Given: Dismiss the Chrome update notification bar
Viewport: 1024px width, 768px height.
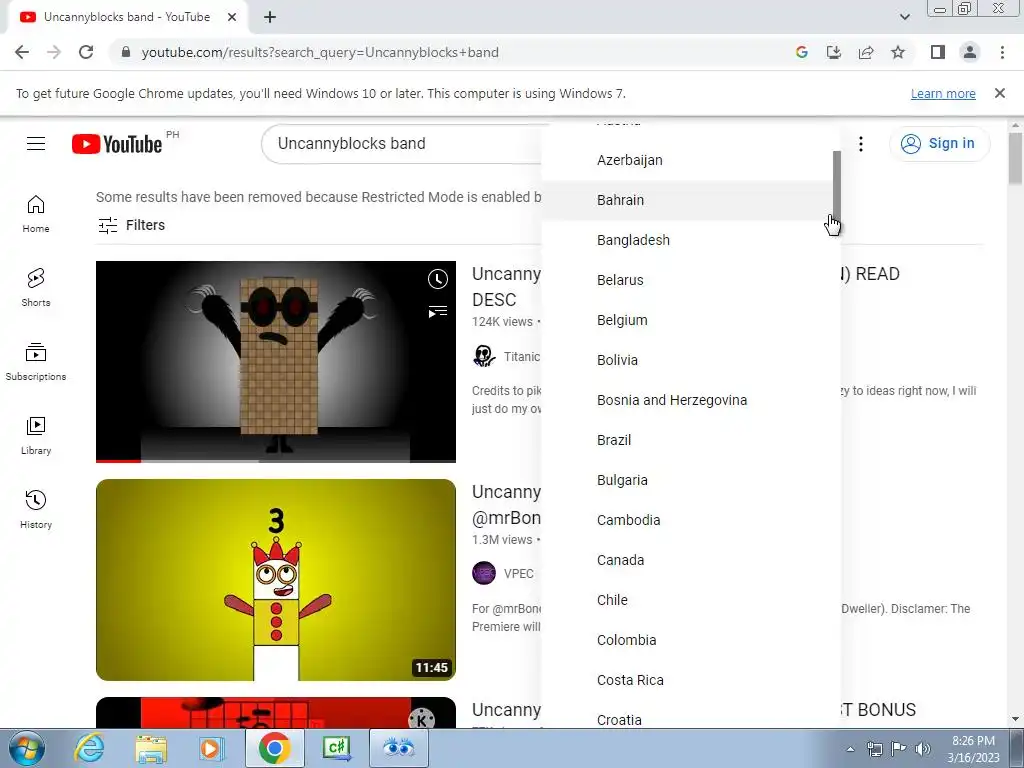Looking at the screenshot, I should click(999, 93).
